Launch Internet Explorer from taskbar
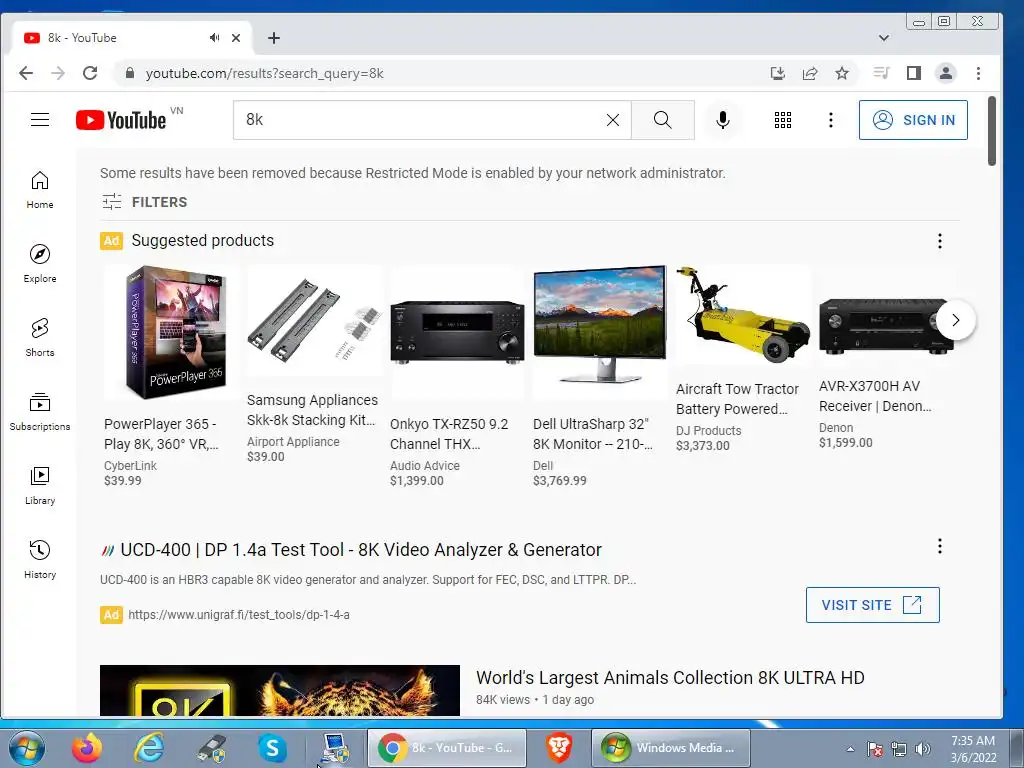 coord(149,748)
